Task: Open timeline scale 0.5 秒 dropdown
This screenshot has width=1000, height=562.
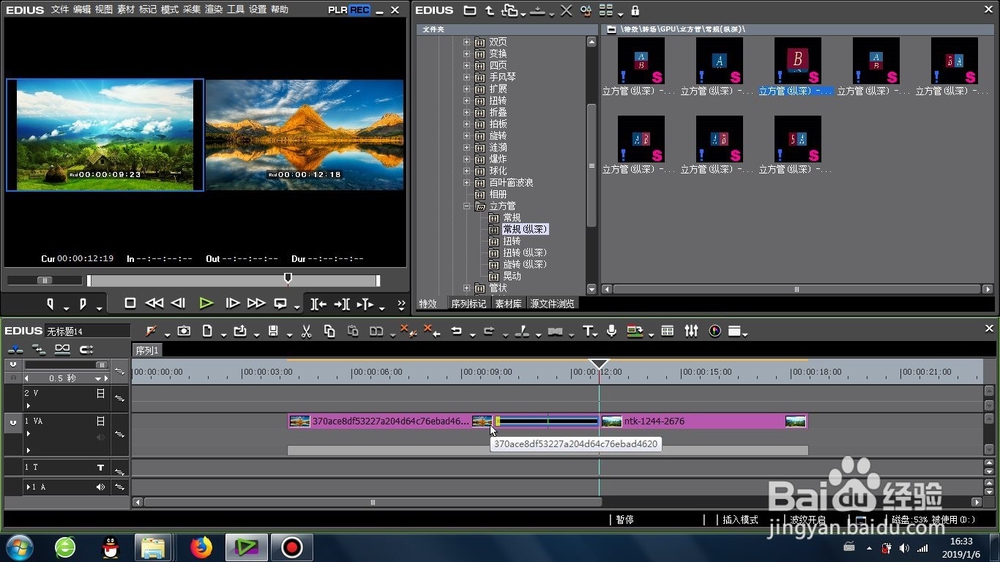Action: 98,378
